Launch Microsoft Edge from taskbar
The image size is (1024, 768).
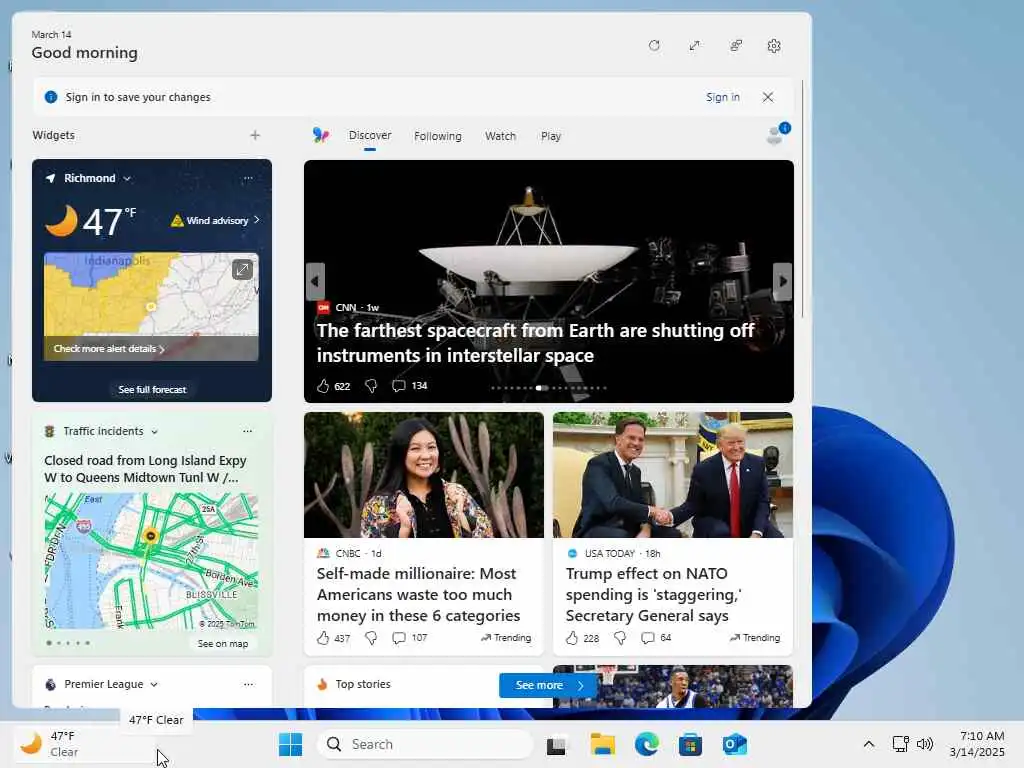click(647, 744)
